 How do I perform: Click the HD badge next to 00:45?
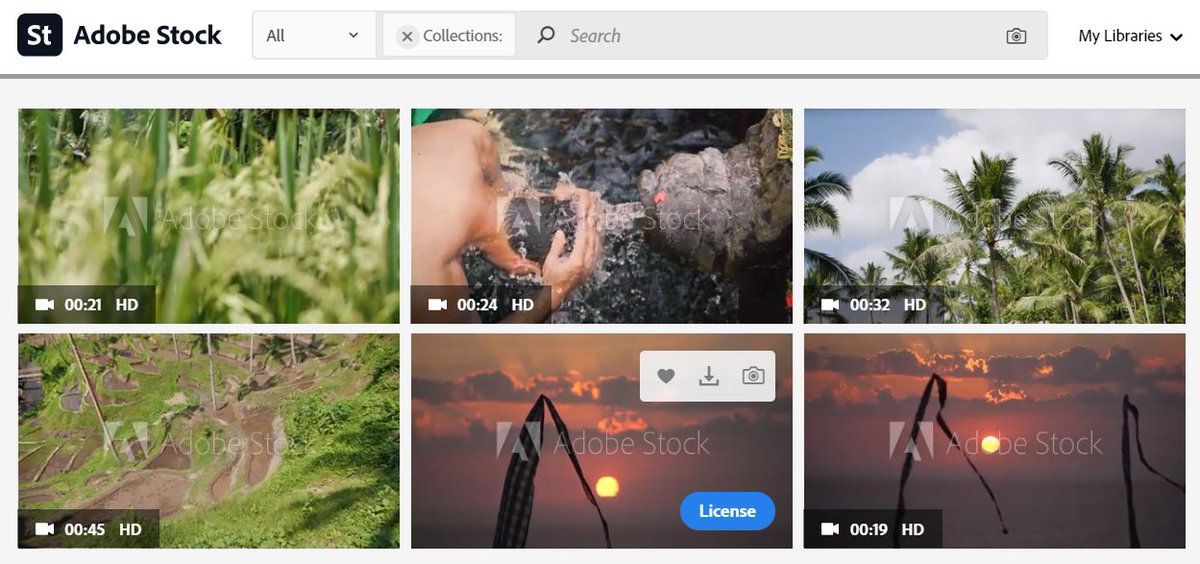(x=130, y=529)
